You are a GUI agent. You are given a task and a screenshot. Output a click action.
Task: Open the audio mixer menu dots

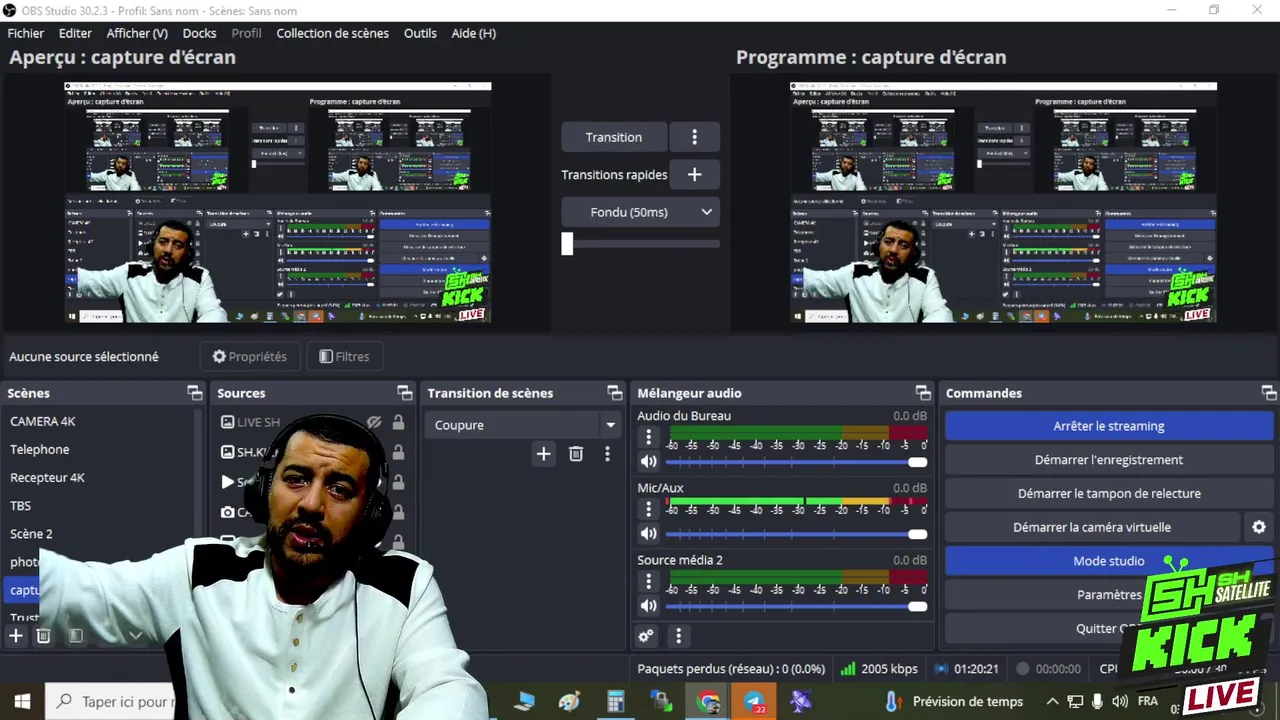679,635
